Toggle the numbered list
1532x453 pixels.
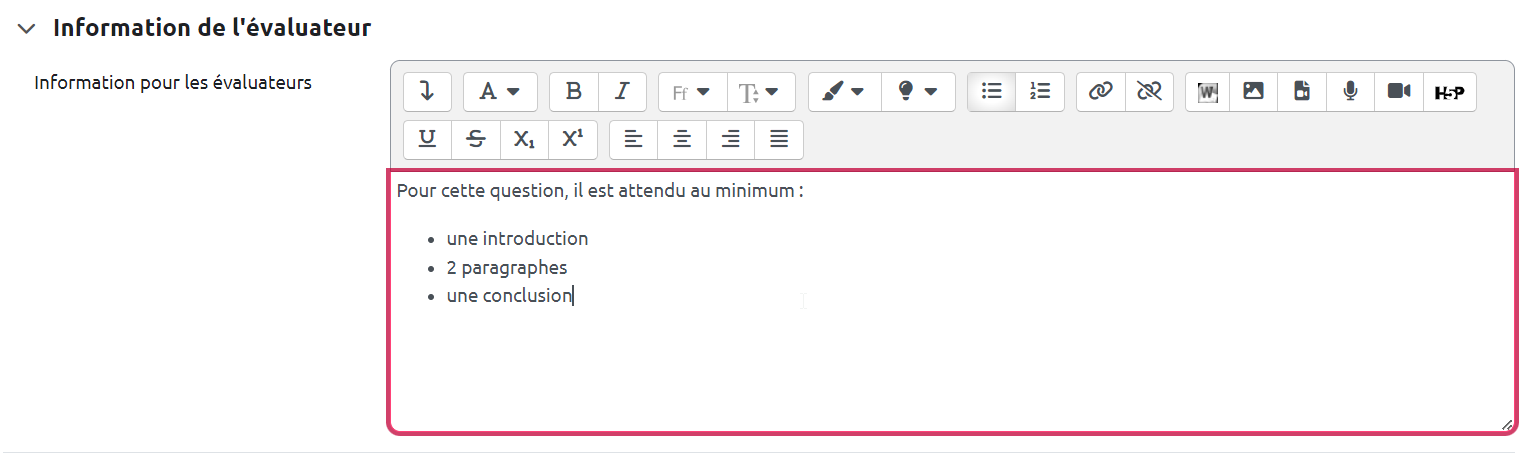click(1040, 92)
